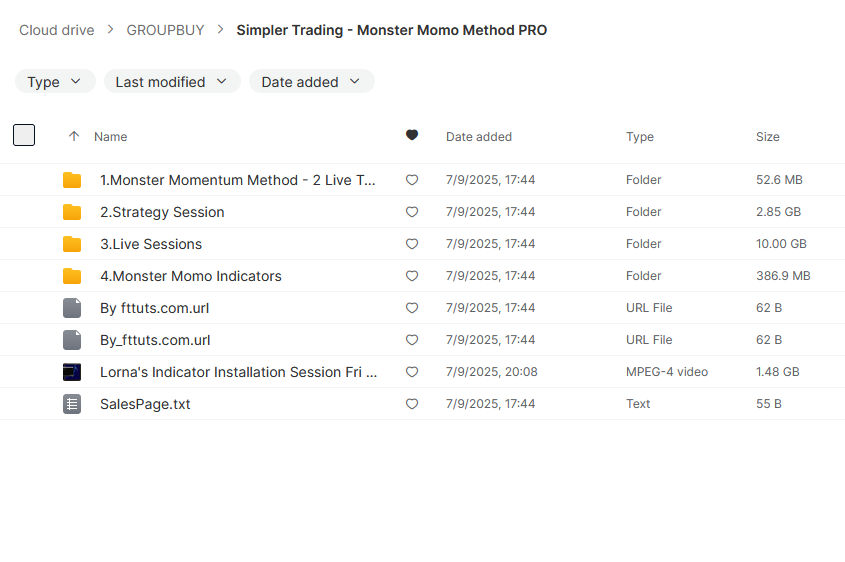Go to the Cloud drive breadcrumb

pos(57,30)
